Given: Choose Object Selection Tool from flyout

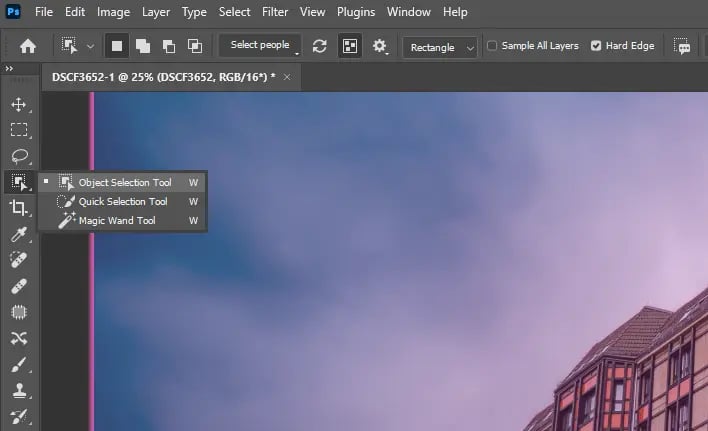Looking at the screenshot, I should (x=122, y=182).
